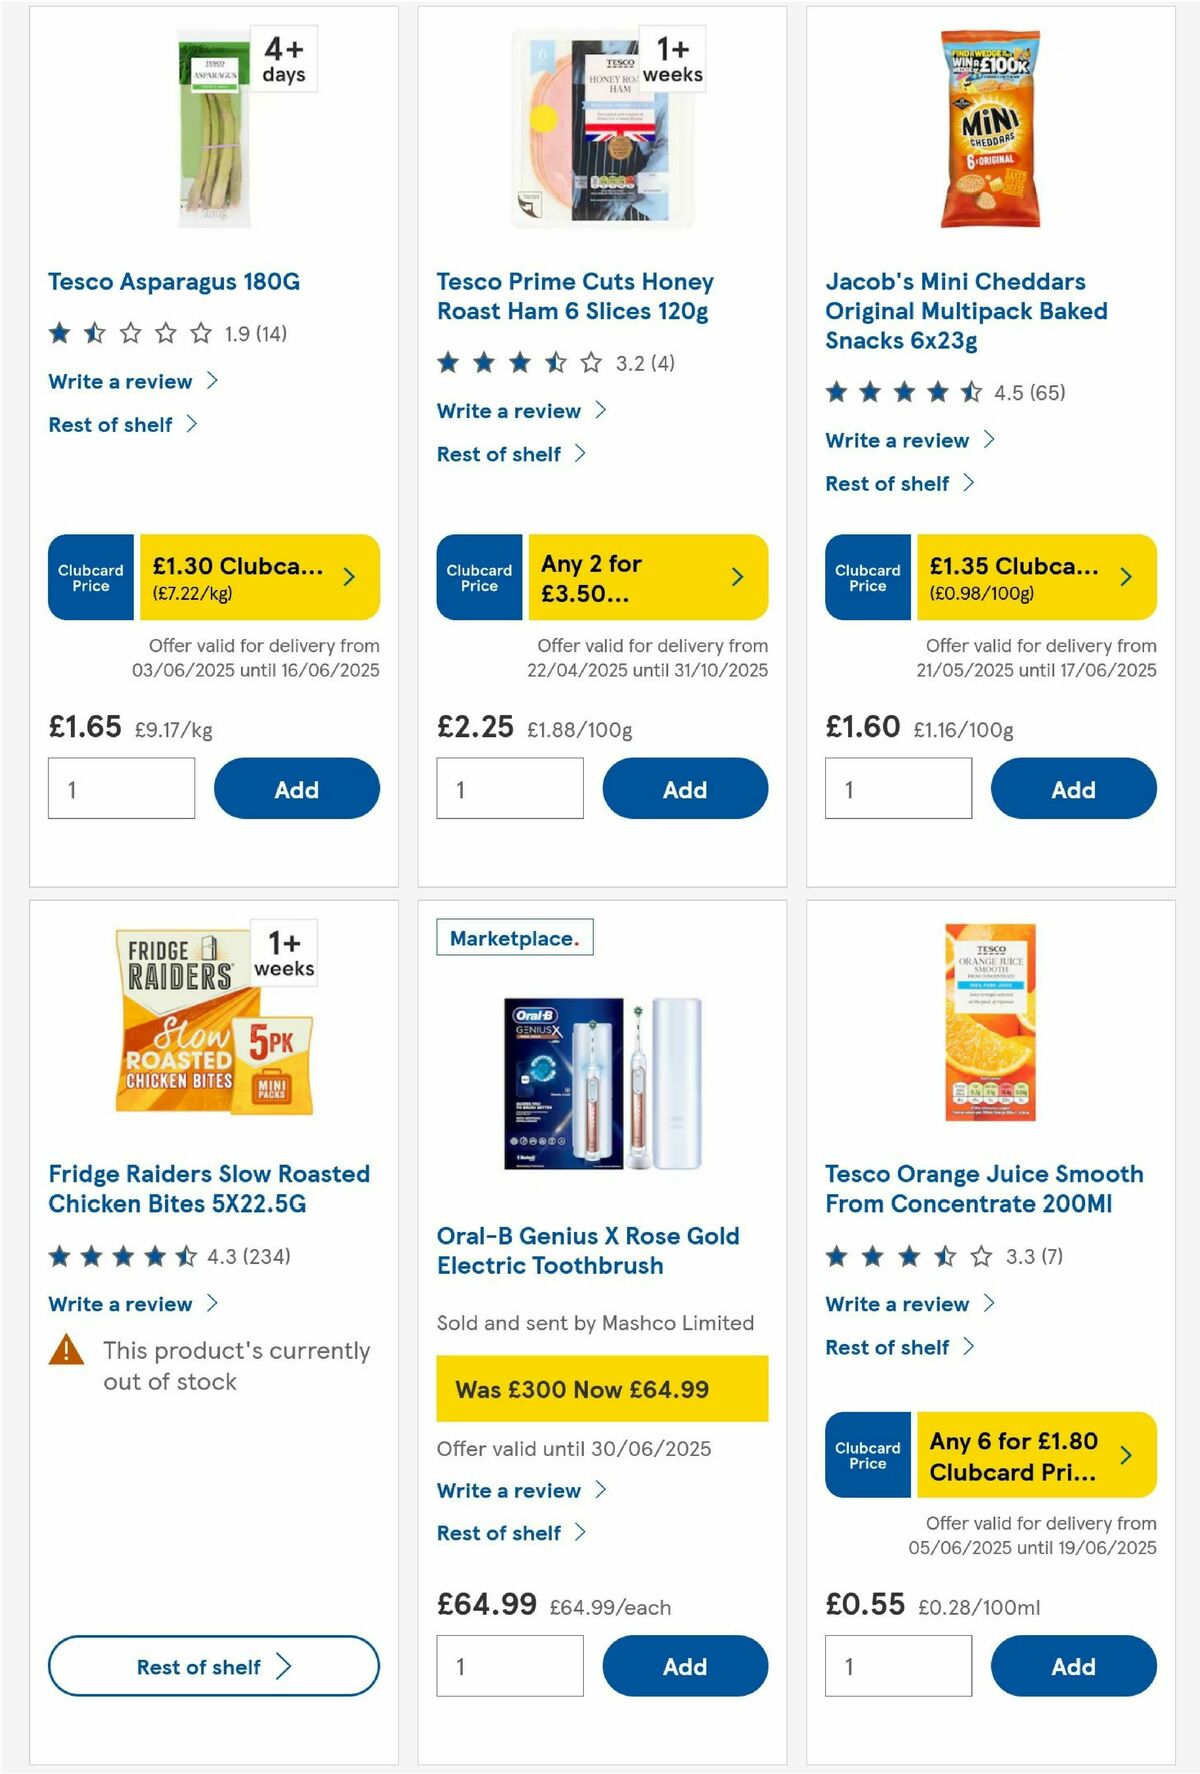Click the £1.35 Clubcard offer arrow
1200x1774 pixels.
[x=1125, y=577]
